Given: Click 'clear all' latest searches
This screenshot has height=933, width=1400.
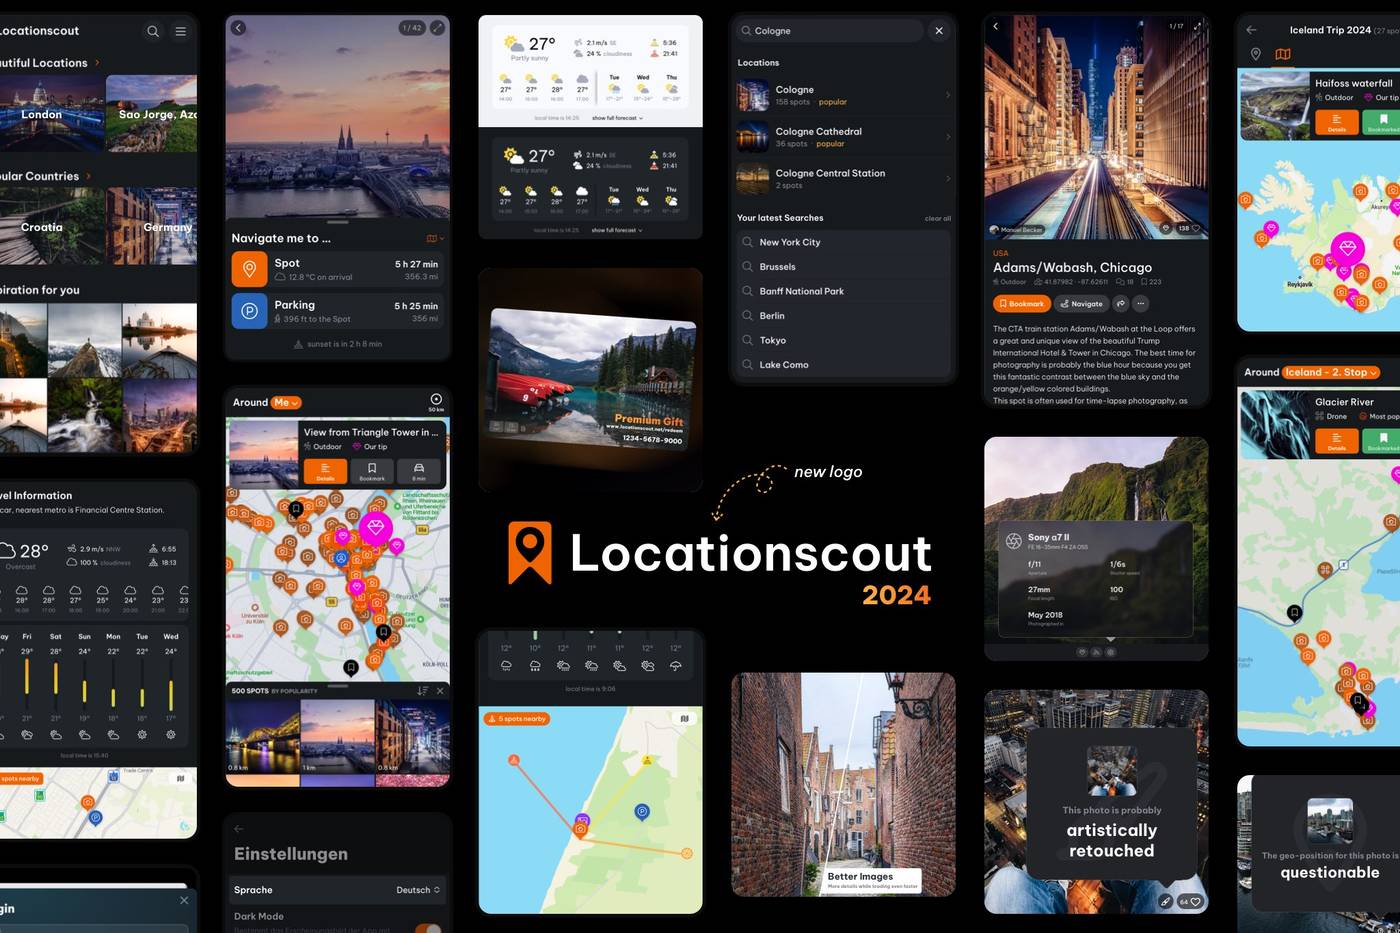Looking at the screenshot, I should click(x=938, y=218).
